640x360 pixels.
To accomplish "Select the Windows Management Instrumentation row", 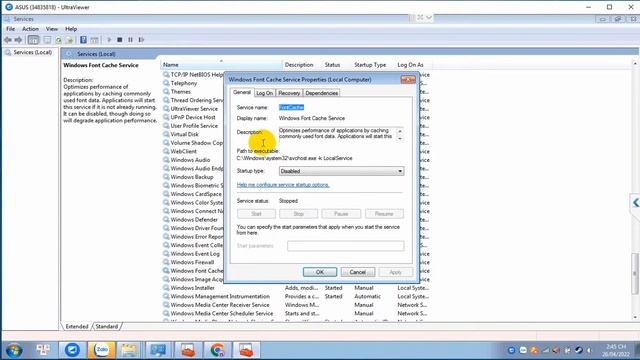I will (x=296, y=296).
